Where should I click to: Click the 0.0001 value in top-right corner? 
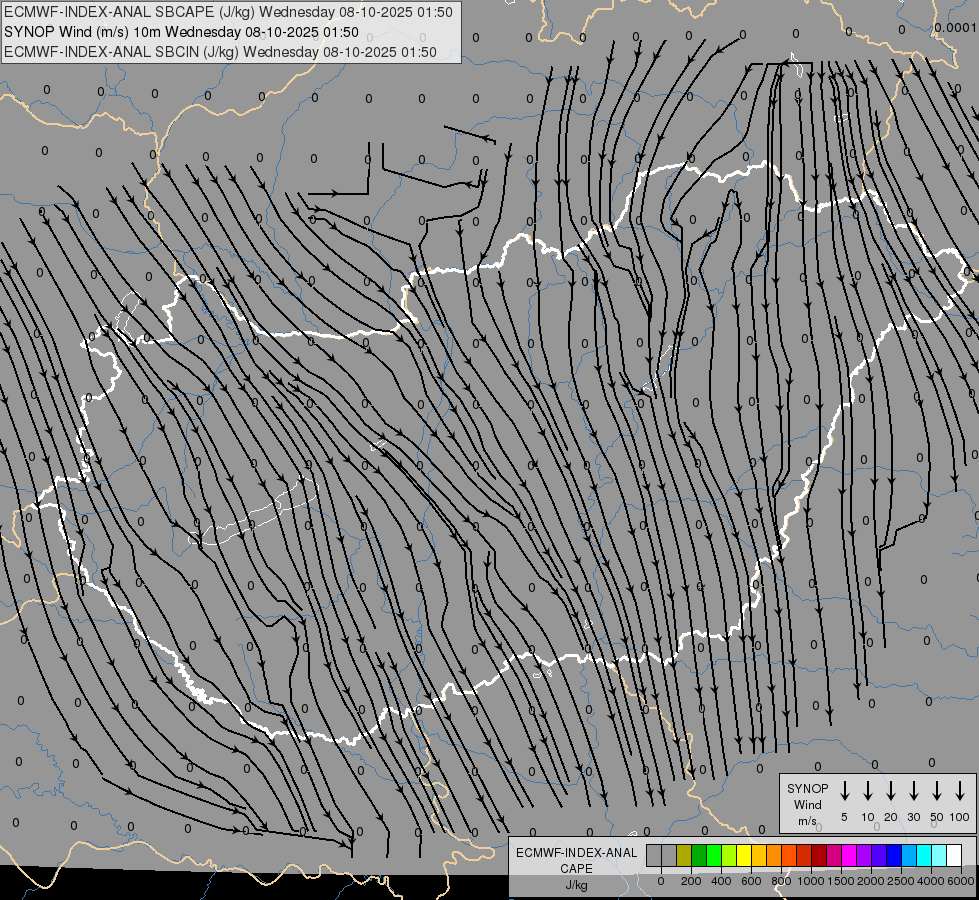click(x=955, y=28)
